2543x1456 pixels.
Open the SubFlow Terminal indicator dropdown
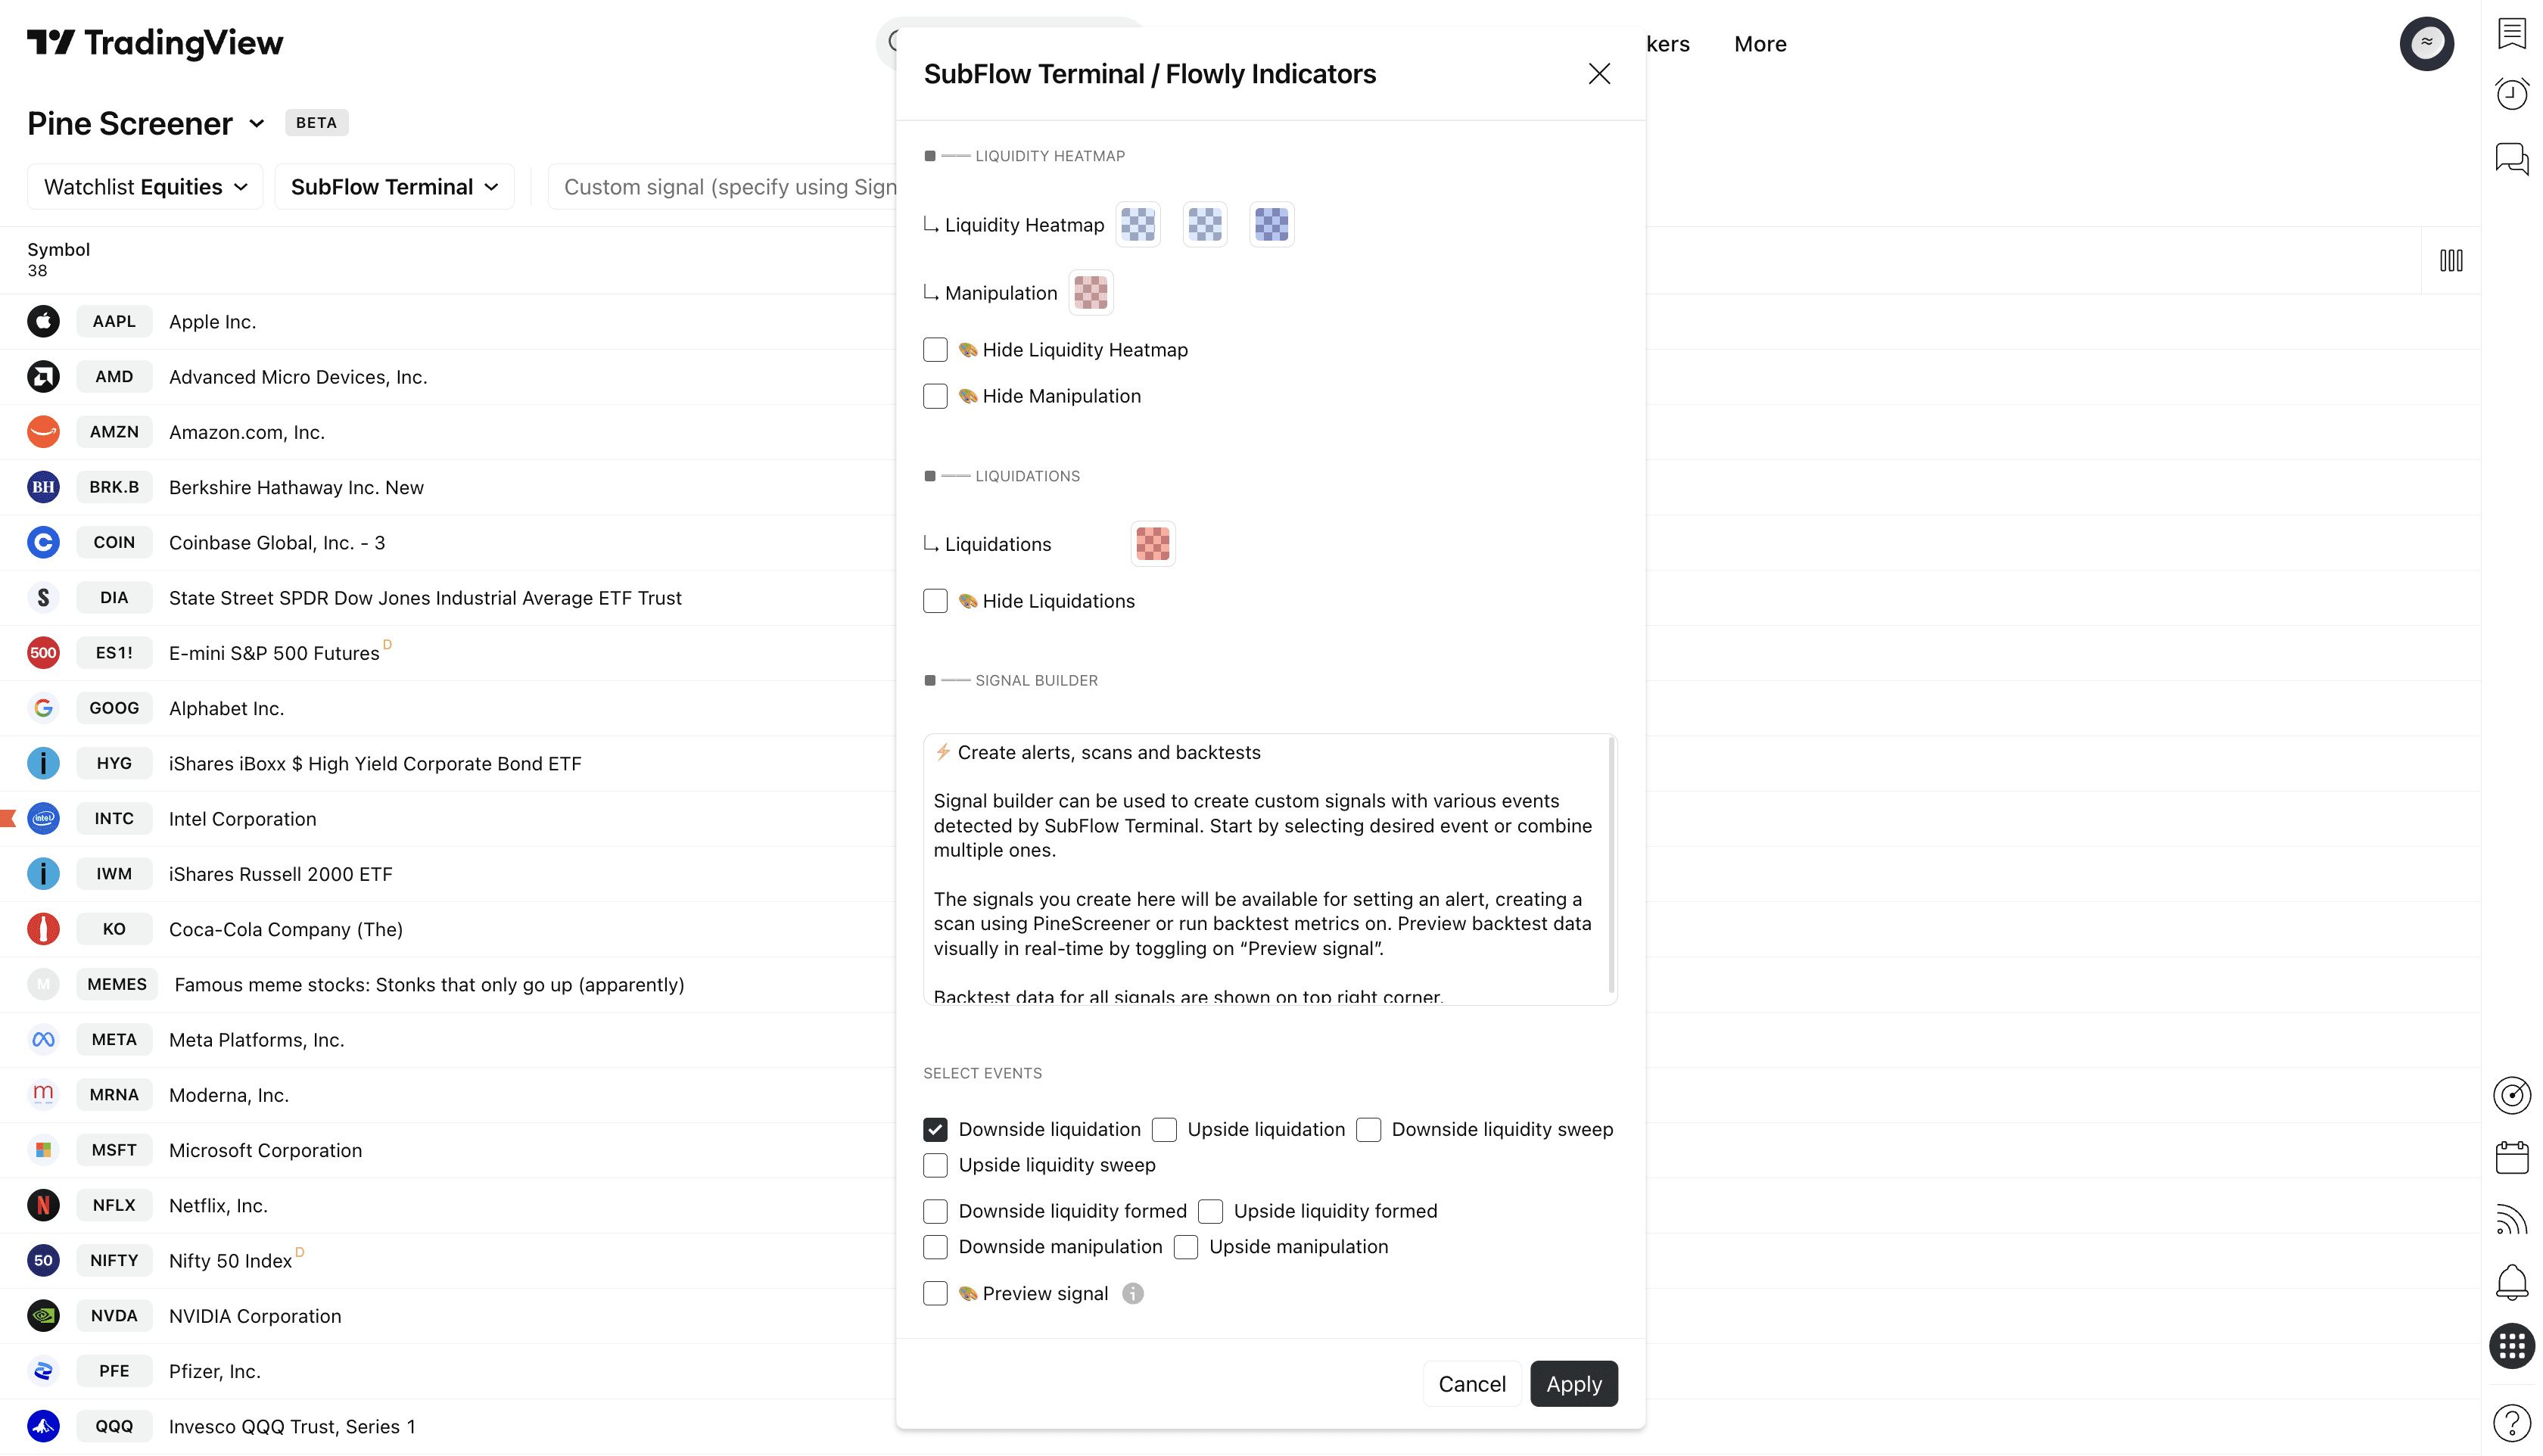(394, 187)
